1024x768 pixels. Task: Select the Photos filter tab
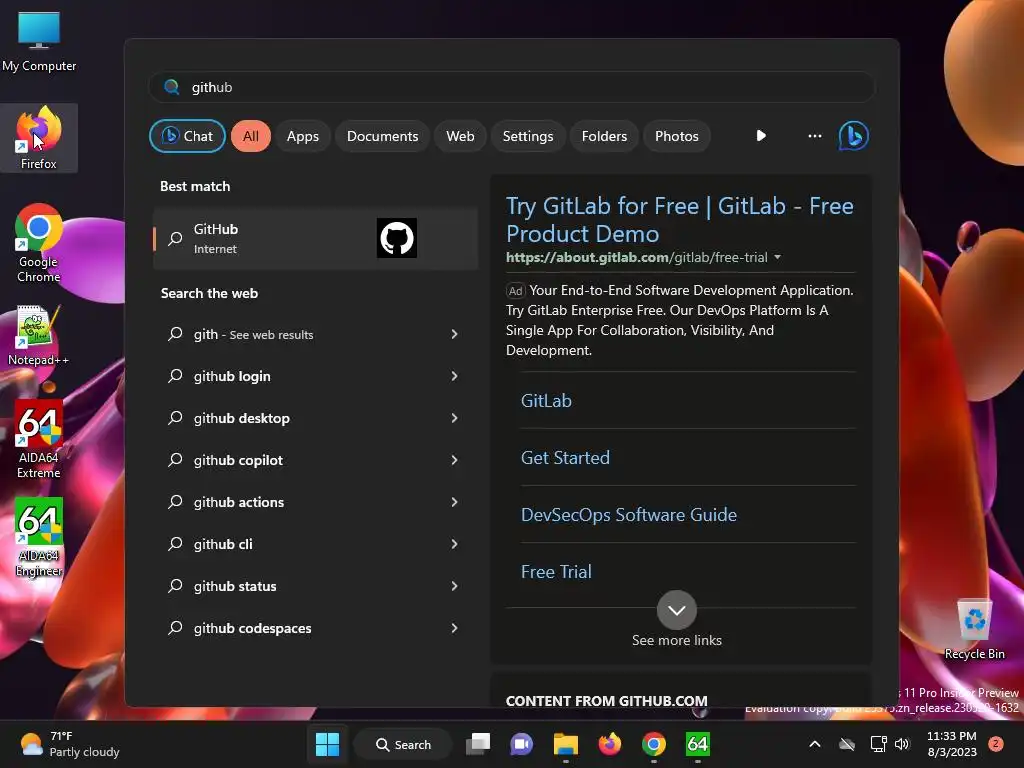coord(677,136)
